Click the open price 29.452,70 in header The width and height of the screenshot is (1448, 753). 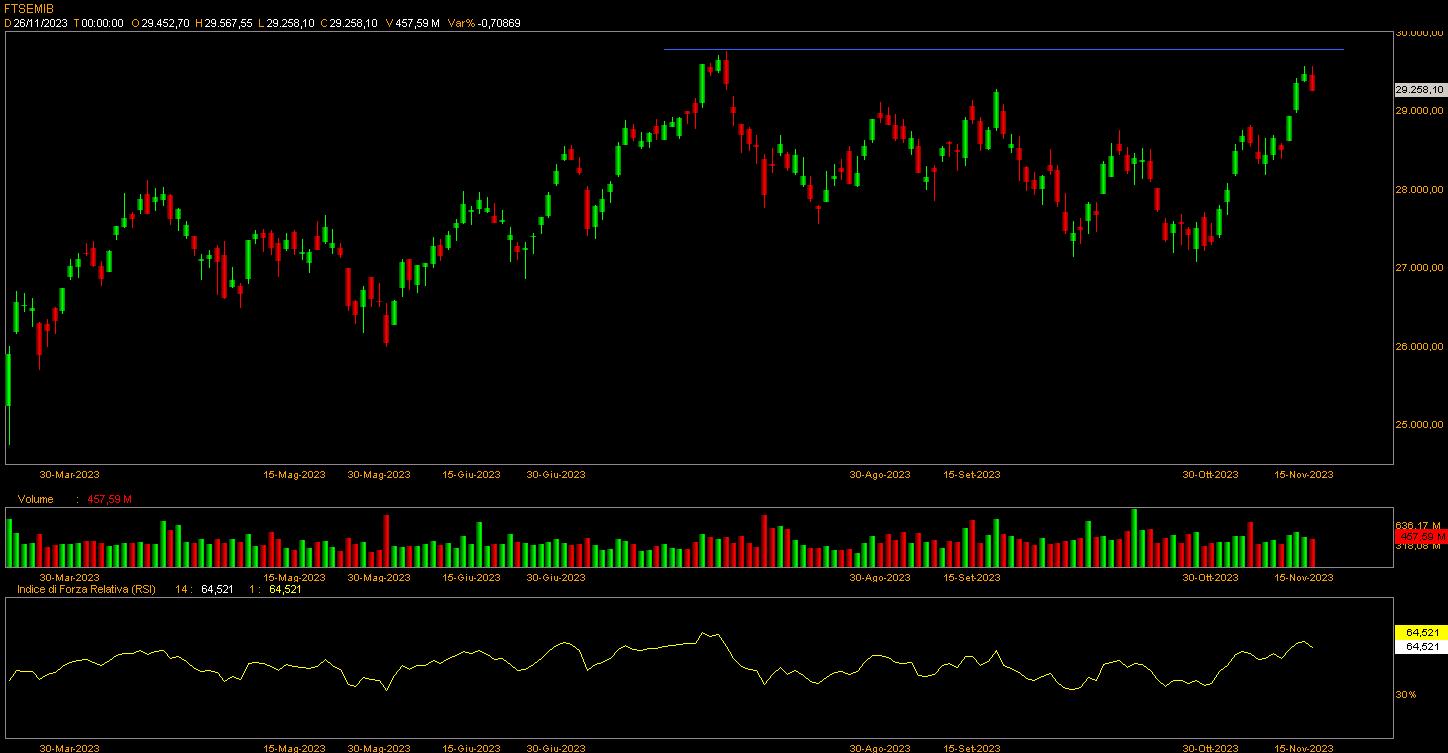point(165,22)
